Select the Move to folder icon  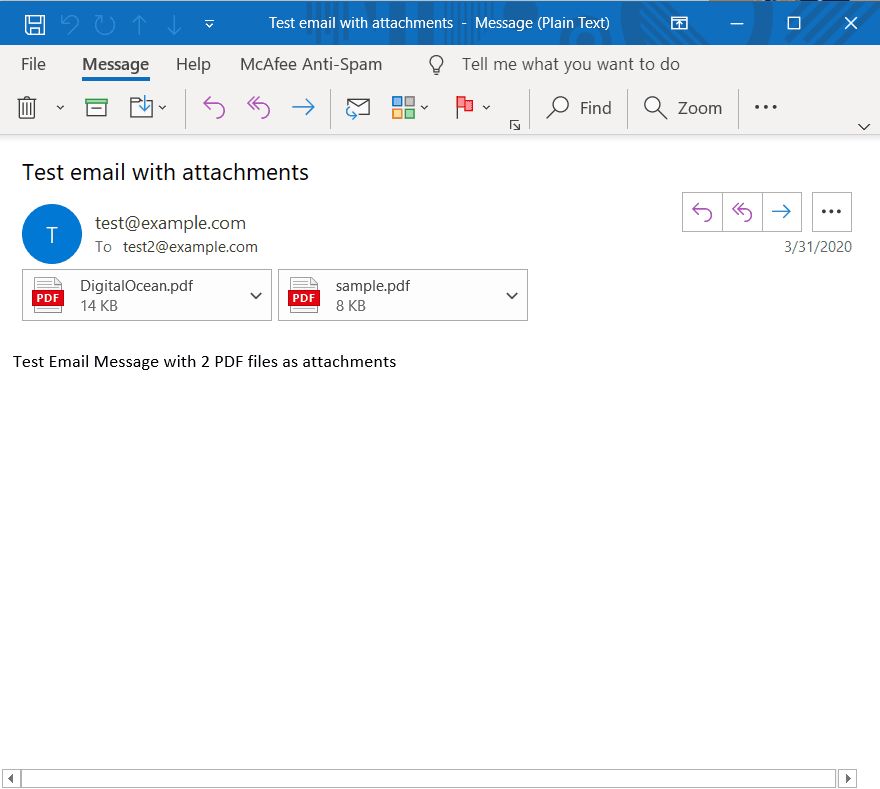tap(142, 107)
